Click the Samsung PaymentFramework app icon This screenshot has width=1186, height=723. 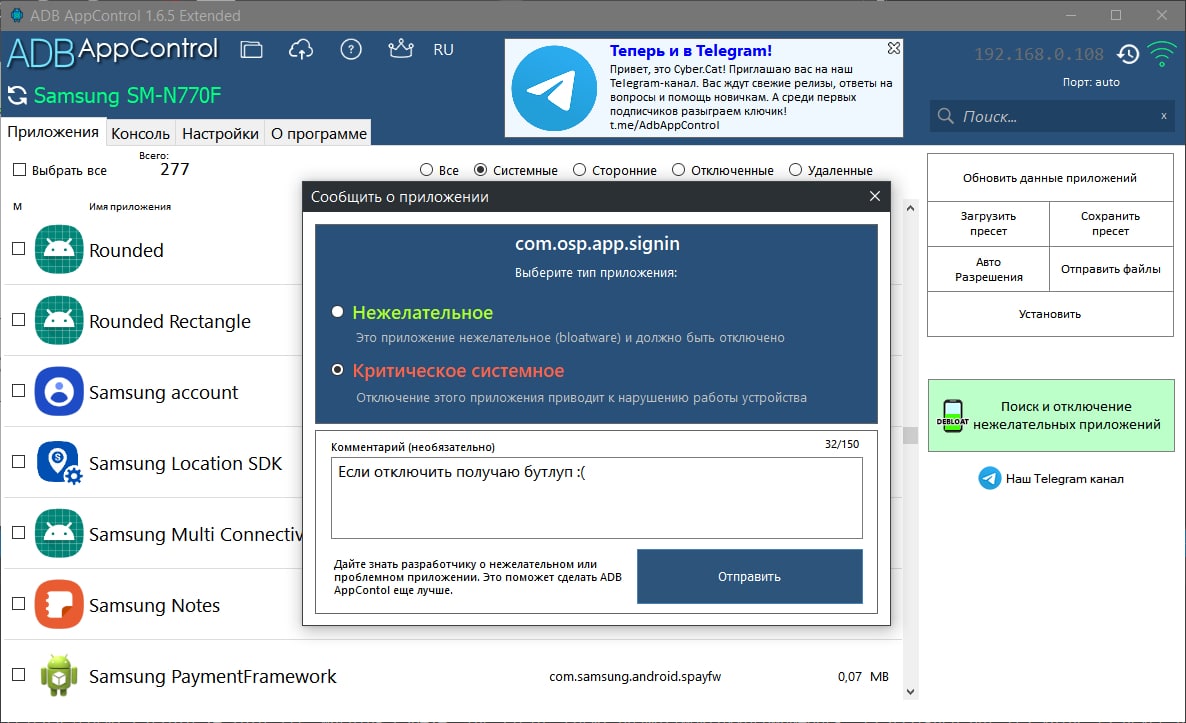pyautogui.click(x=59, y=675)
